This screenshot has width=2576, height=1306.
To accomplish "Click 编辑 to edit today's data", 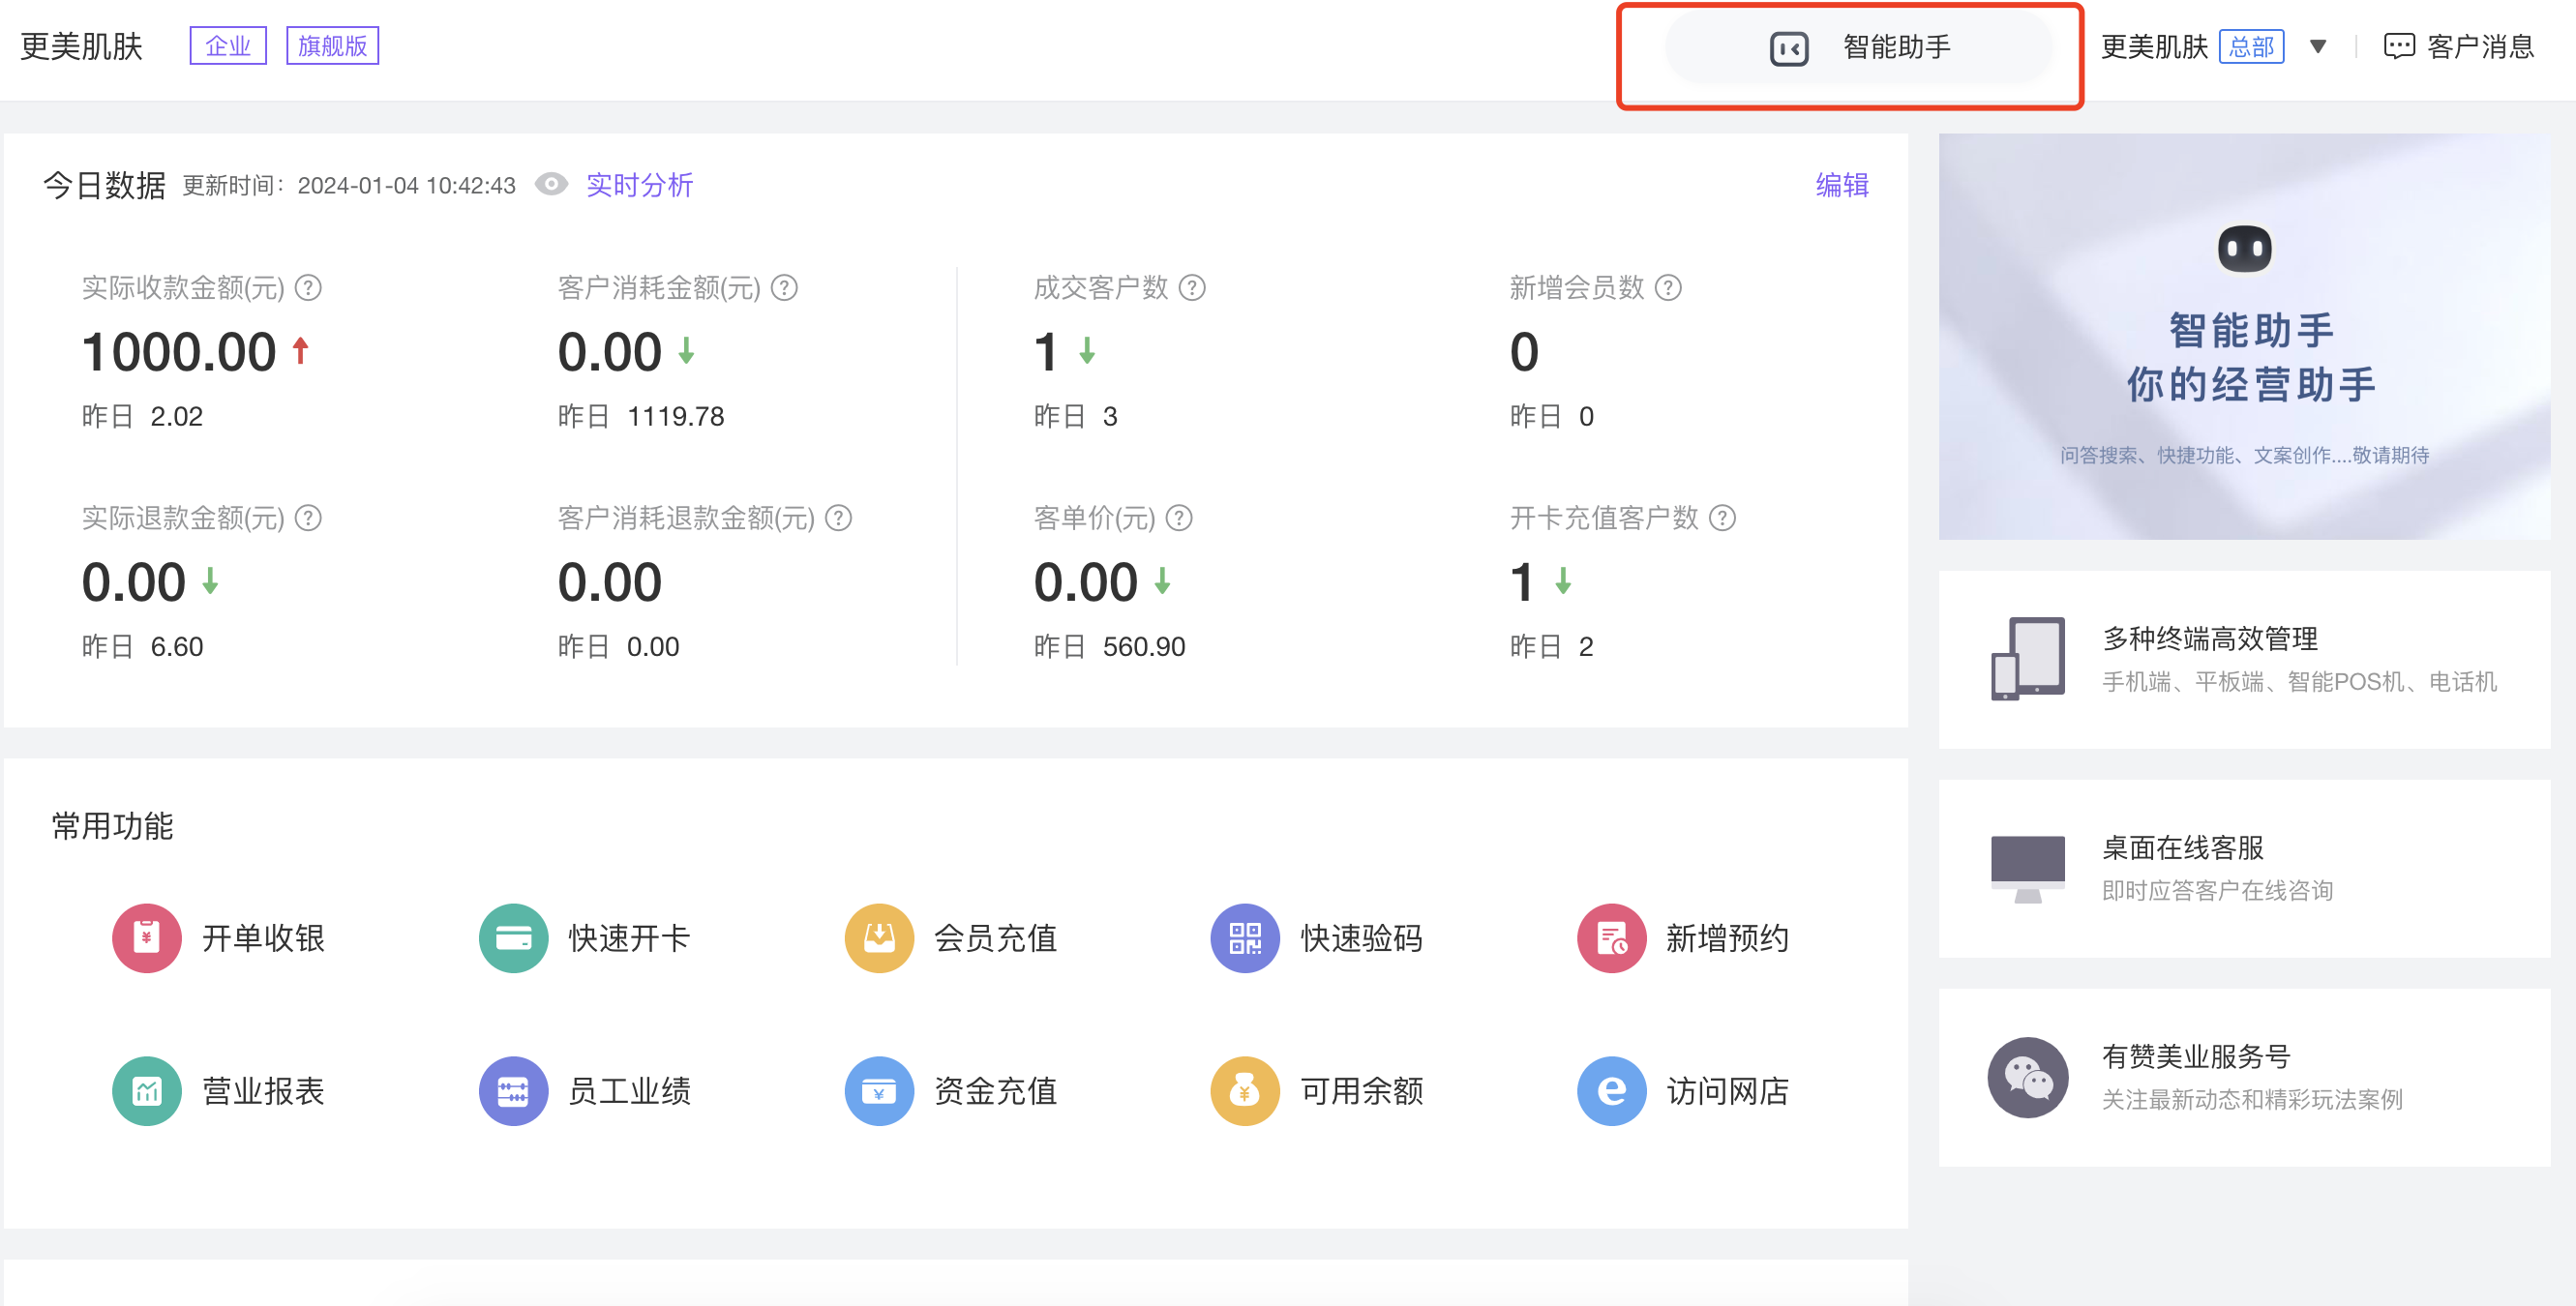I will (x=1842, y=185).
